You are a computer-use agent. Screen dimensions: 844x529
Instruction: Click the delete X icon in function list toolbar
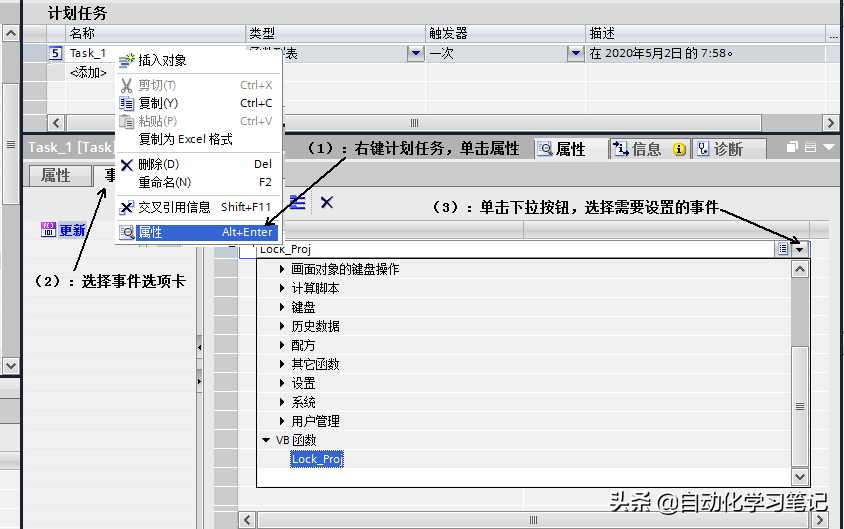click(326, 202)
